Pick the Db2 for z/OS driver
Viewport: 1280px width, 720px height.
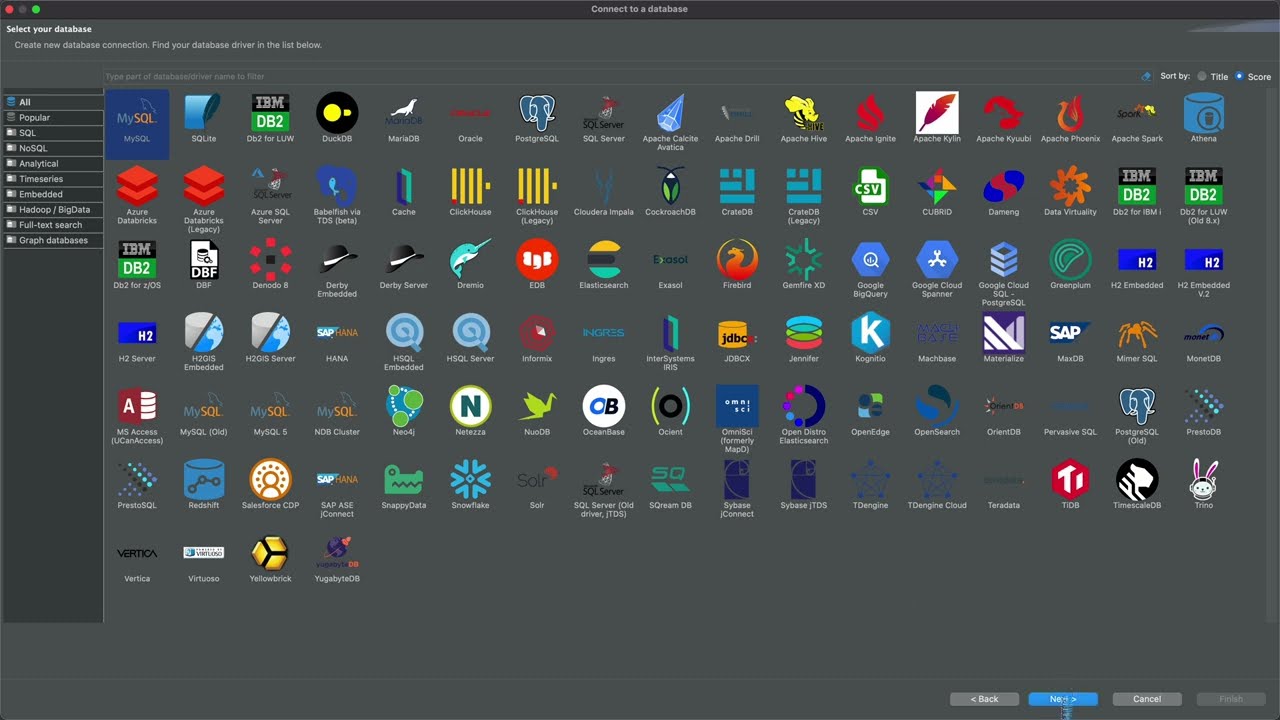pos(137,265)
